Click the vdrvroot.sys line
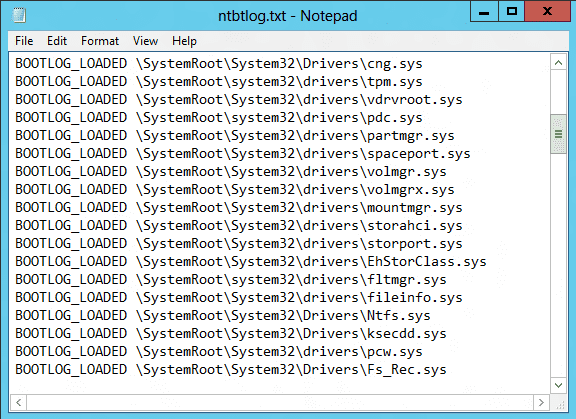 click(x=239, y=100)
